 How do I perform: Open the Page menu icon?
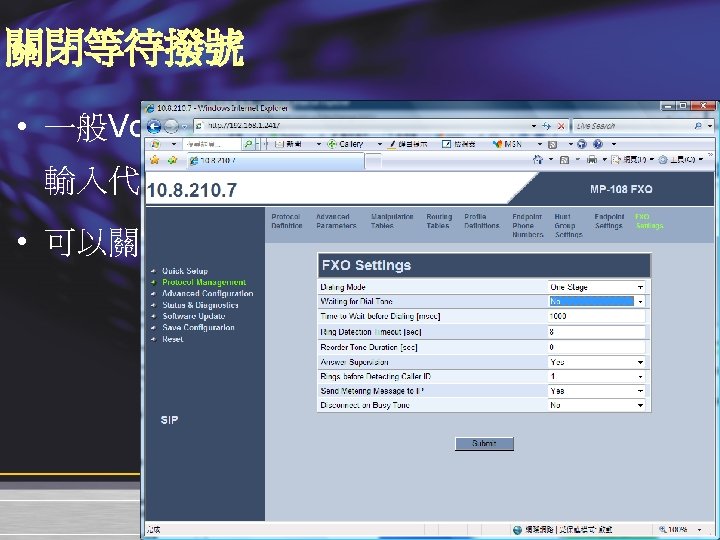pos(616,160)
